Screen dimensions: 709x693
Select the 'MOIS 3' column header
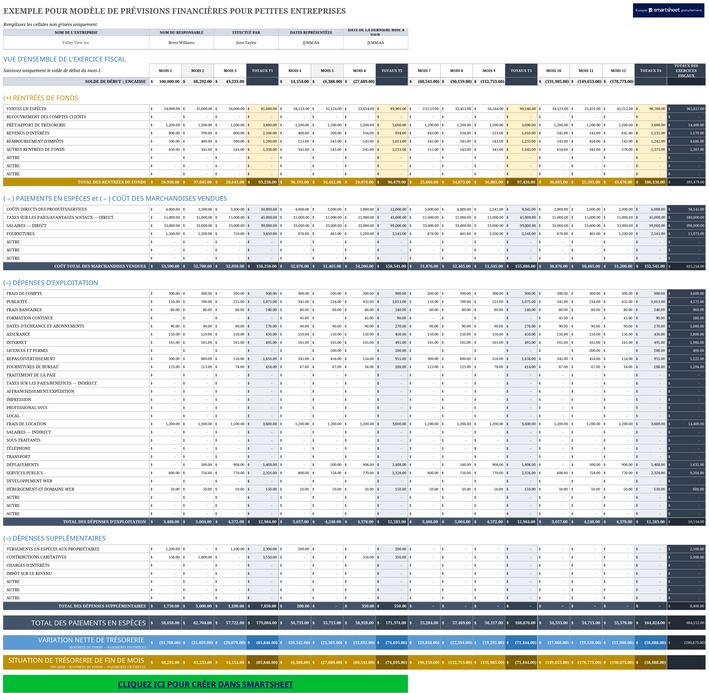tap(230, 71)
